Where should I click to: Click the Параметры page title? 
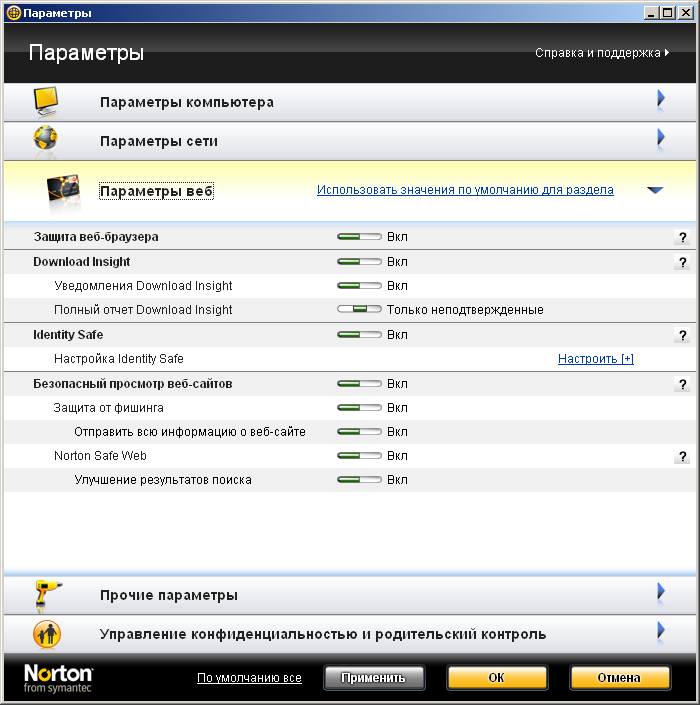pyautogui.click(x=86, y=53)
